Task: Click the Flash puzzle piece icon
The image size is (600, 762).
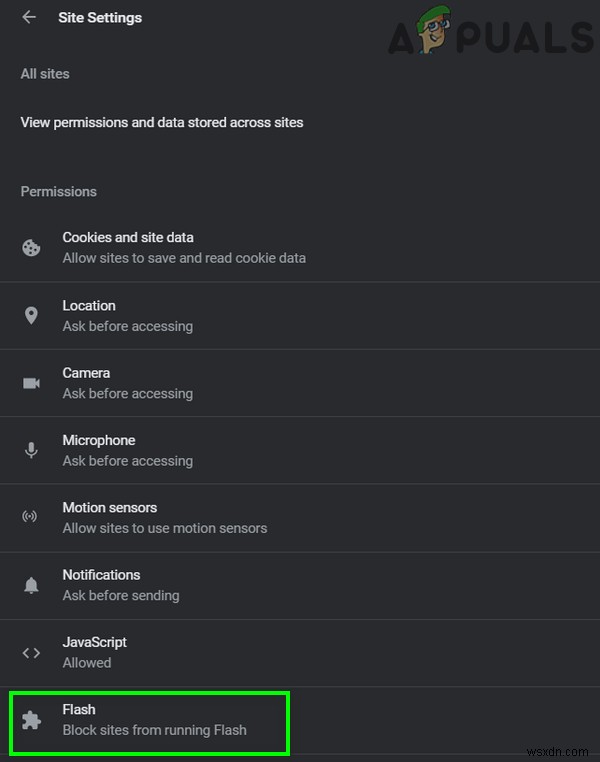Action: point(31,720)
